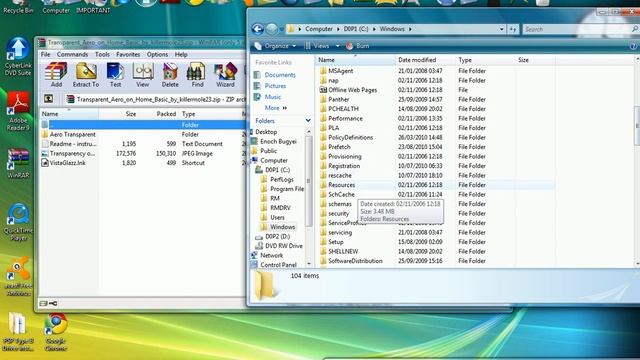Click in Explorer Search field
The width and height of the screenshot is (640, 360).
tap(576, 29)
